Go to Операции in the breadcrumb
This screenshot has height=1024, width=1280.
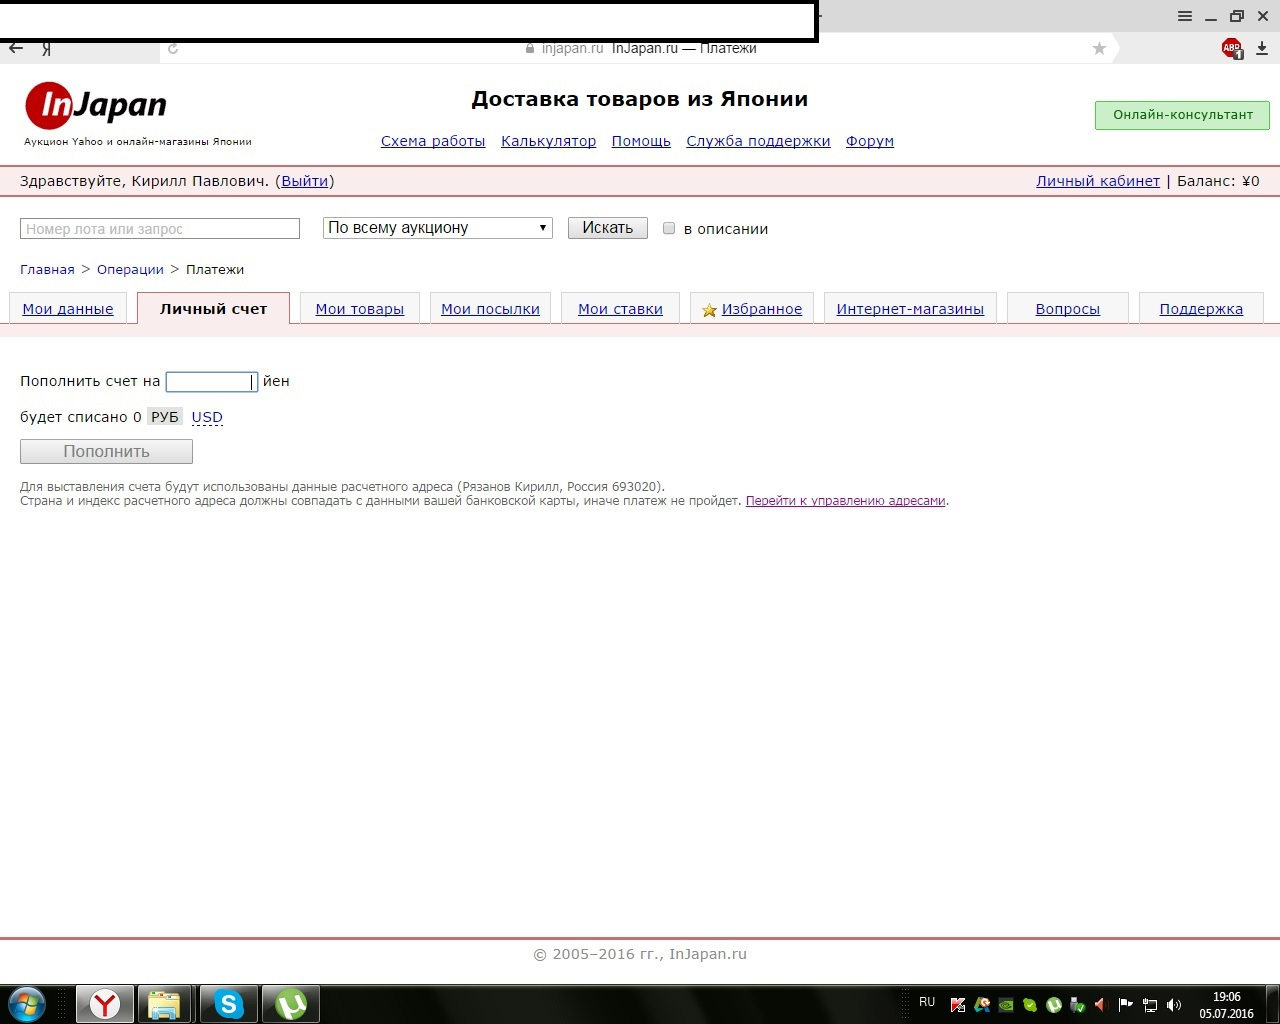click(x=130, y=269)
